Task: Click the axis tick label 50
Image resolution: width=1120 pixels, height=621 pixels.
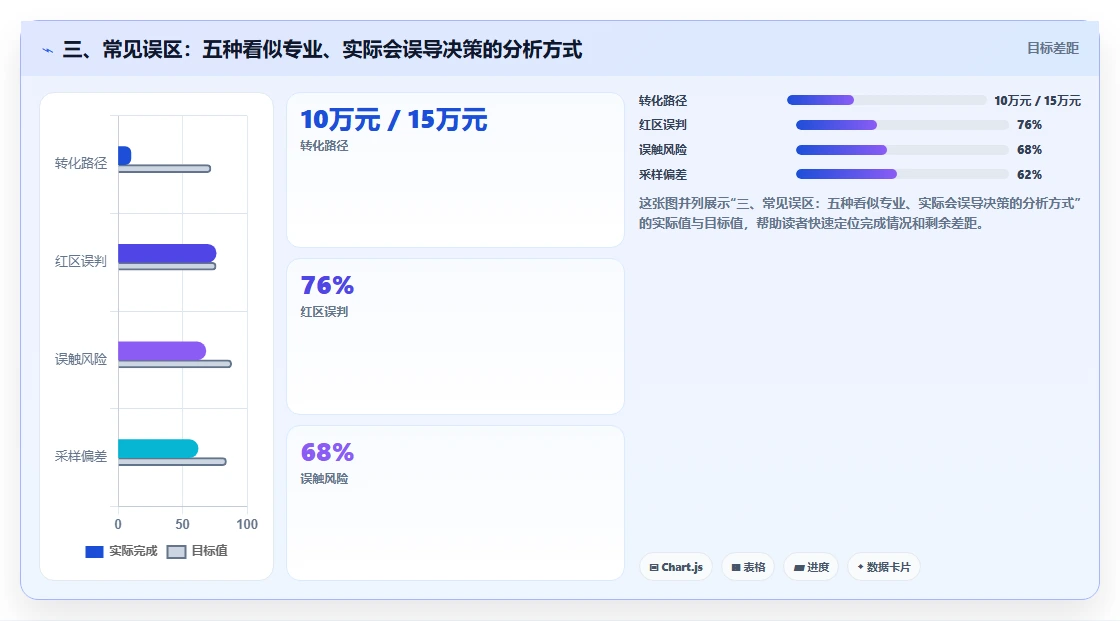Action: 182,525
